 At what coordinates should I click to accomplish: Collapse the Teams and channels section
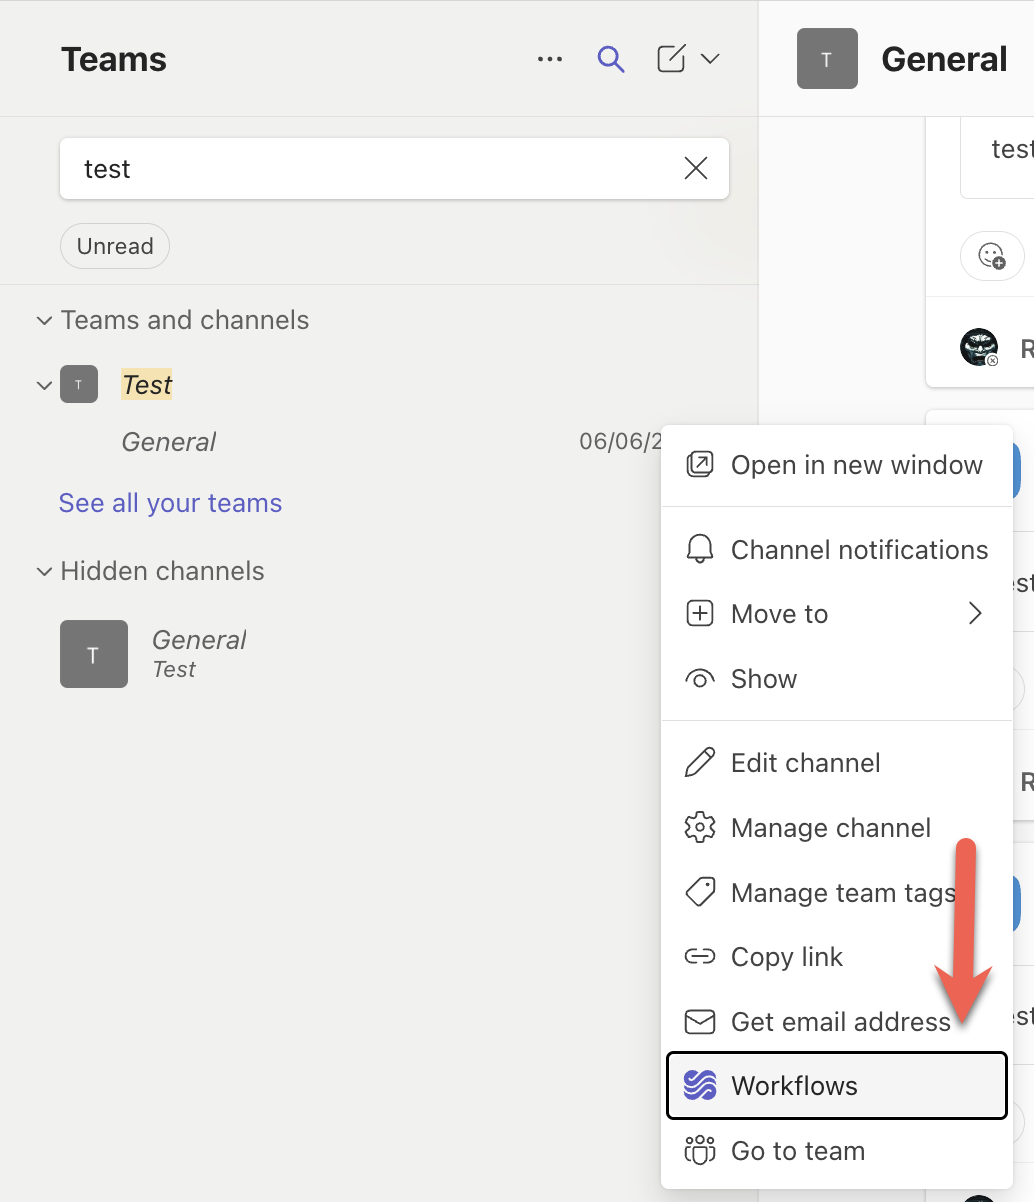tap(44, 321)
